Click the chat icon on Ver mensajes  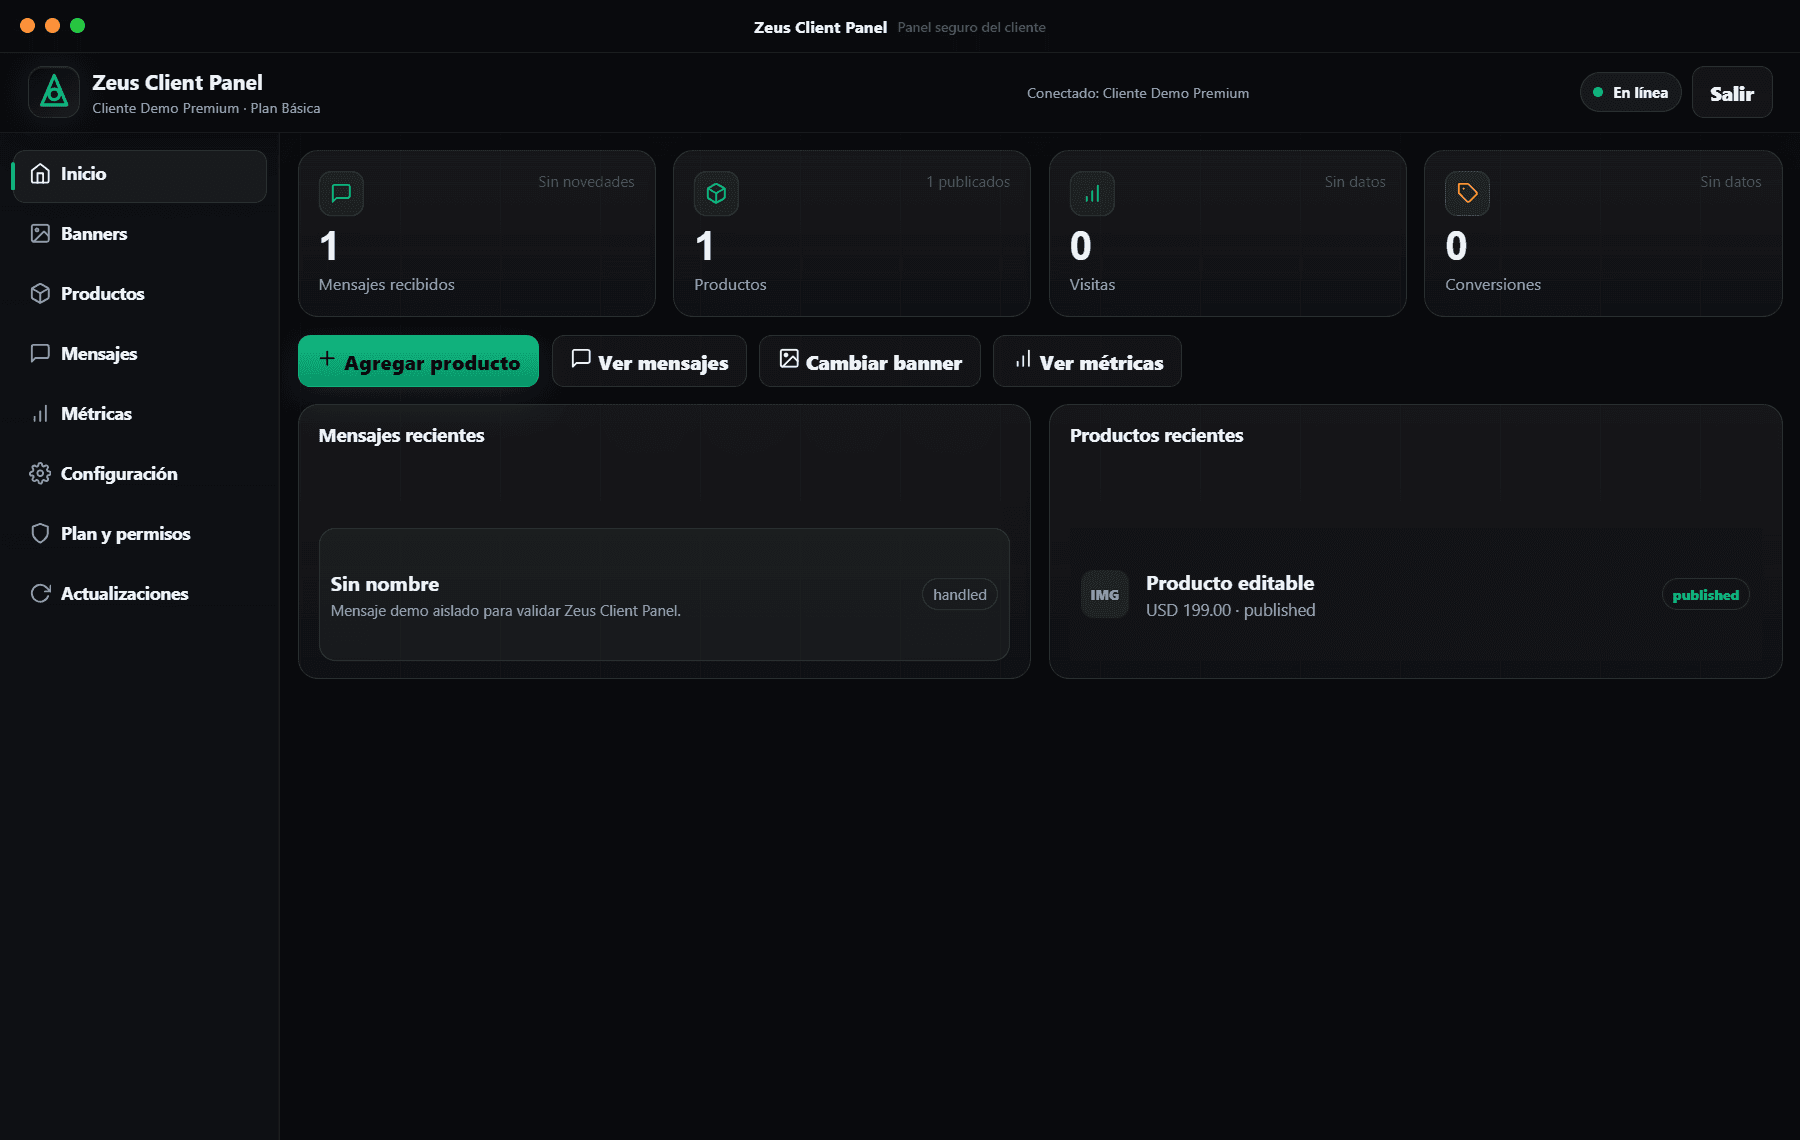pos(581,359)
